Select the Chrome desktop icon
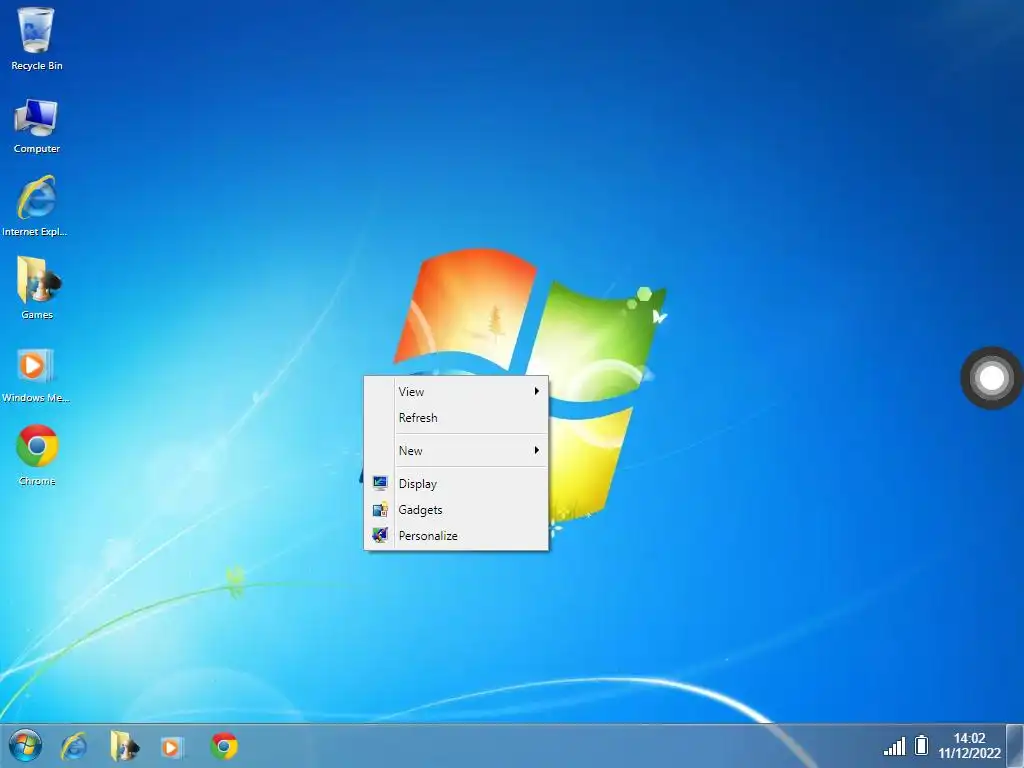1024x768 pixels. pyautogui.click(x=37, y=455)
